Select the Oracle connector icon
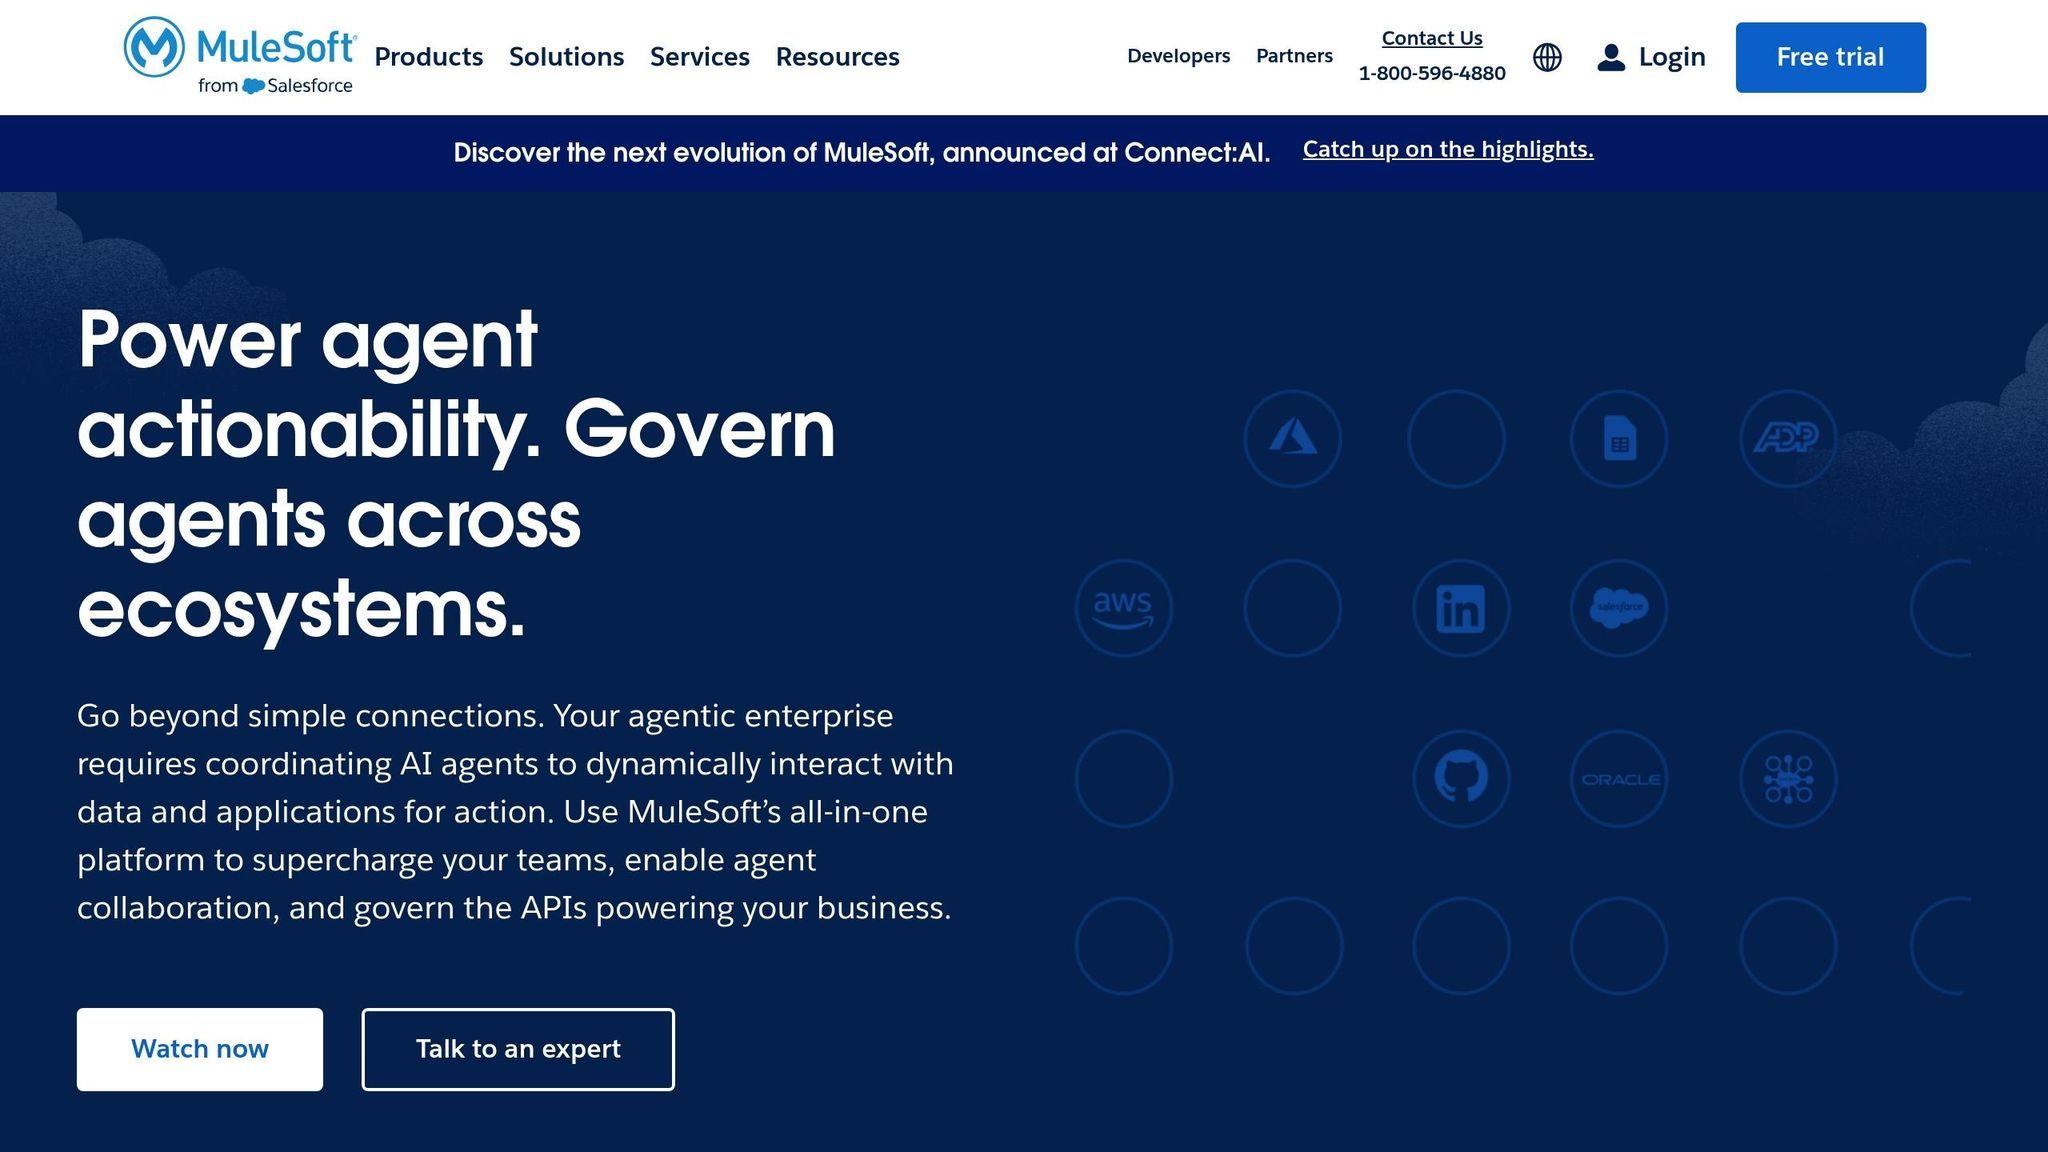 tap(1619, 778)
